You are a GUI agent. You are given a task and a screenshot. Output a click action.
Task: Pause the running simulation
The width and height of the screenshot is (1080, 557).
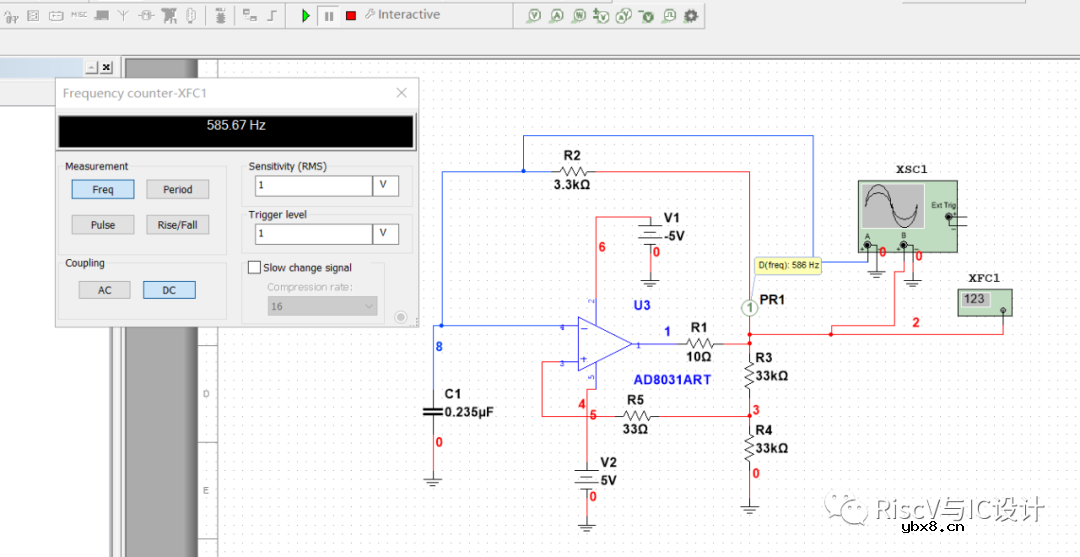click(x=328, y=15)
